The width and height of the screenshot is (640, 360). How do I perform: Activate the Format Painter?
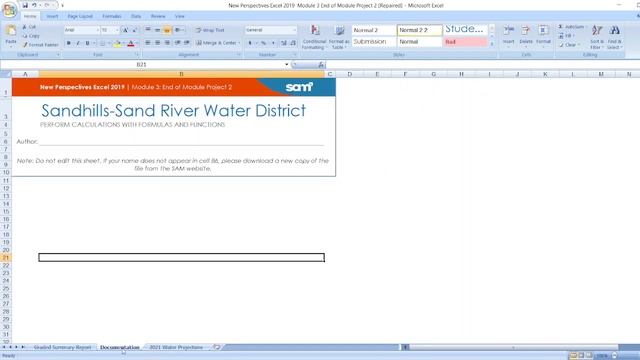tap(41, 45)
